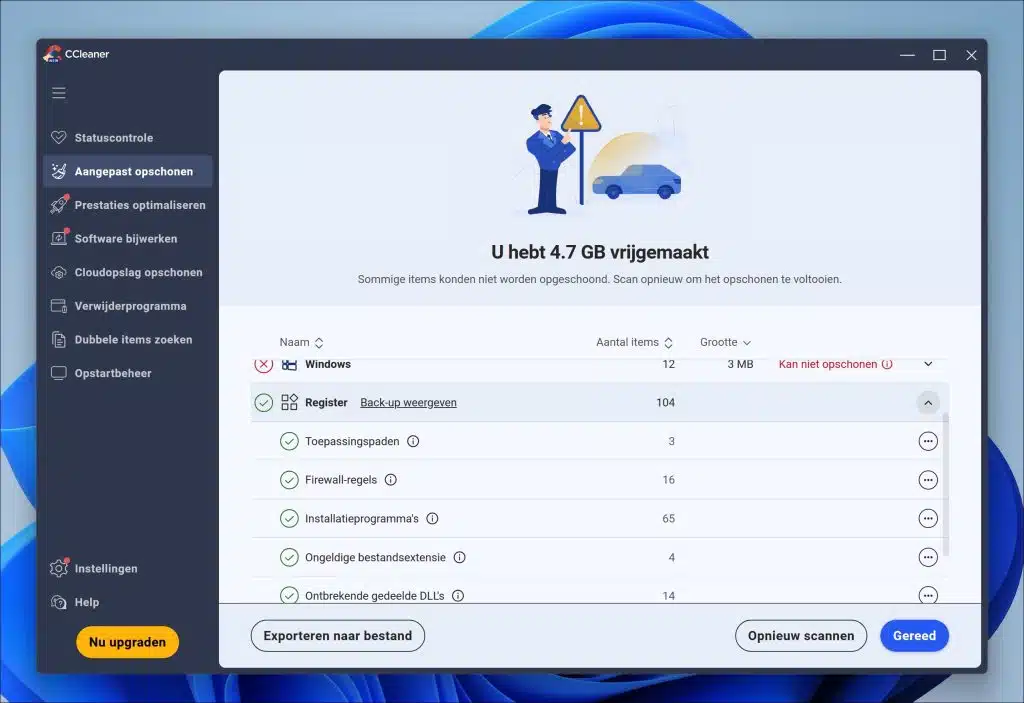Viewport: 1024px width, 703px height.
Task: Click info icon beside Kan niet opschonen
Action: pyautogui.click(x=887, y=364)
